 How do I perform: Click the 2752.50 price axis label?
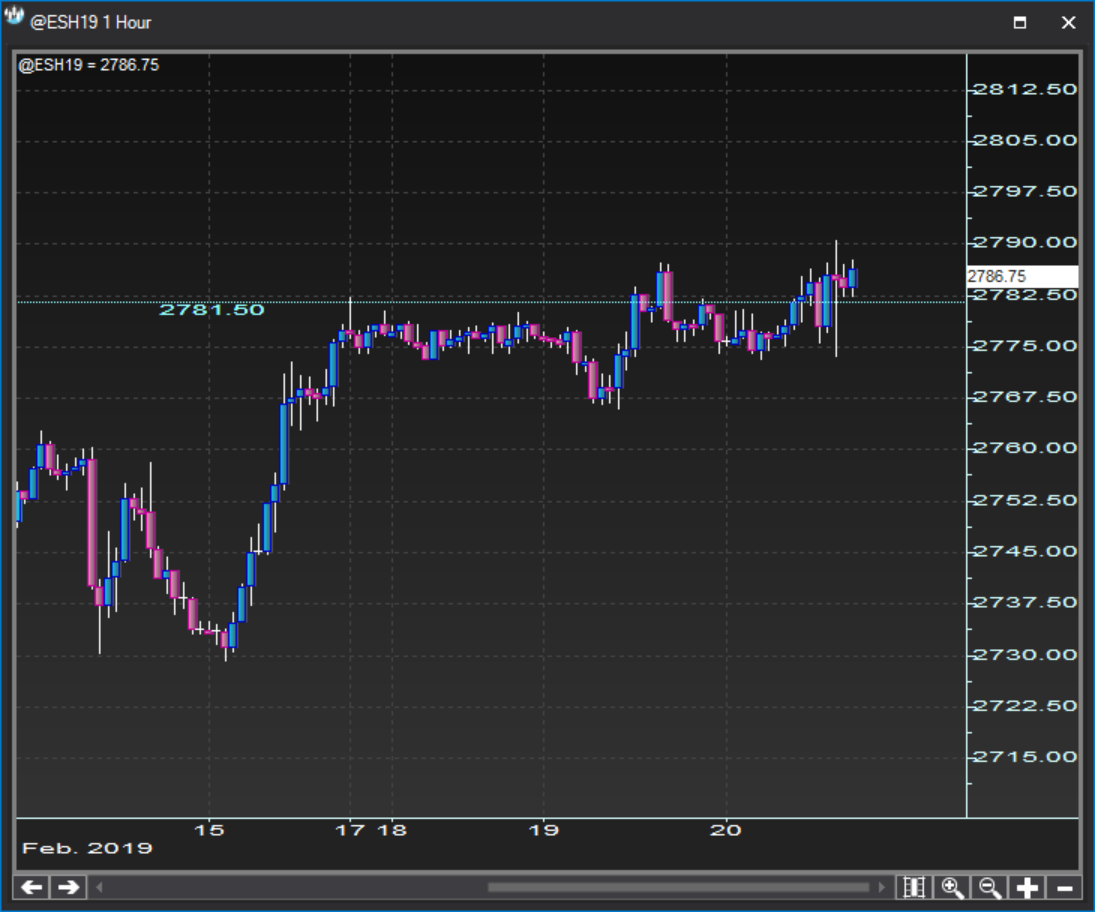tap(1024, 500)
